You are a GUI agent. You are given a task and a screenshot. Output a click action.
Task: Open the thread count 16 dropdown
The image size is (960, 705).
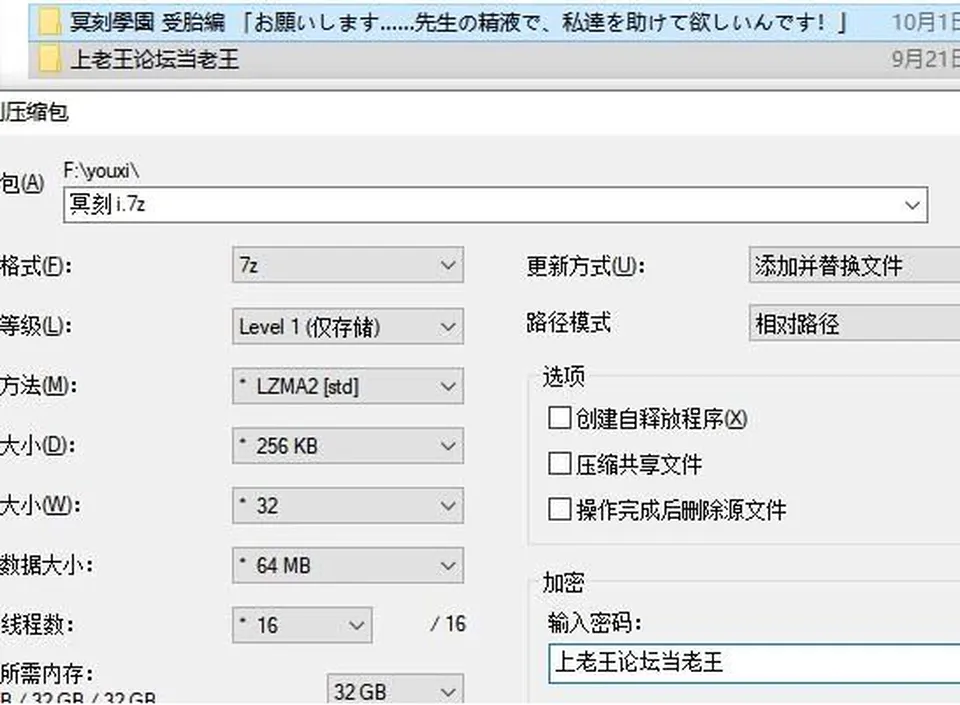point(302,625)
